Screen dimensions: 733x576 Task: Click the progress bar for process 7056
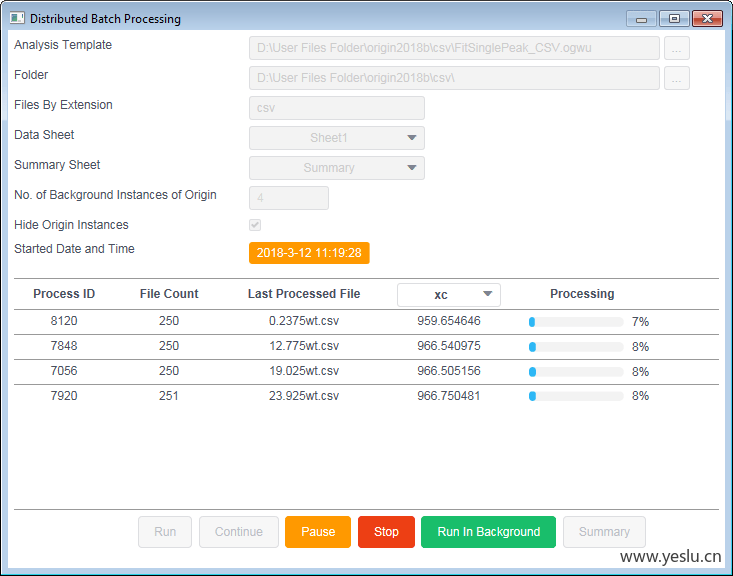[x=576, y=372]
